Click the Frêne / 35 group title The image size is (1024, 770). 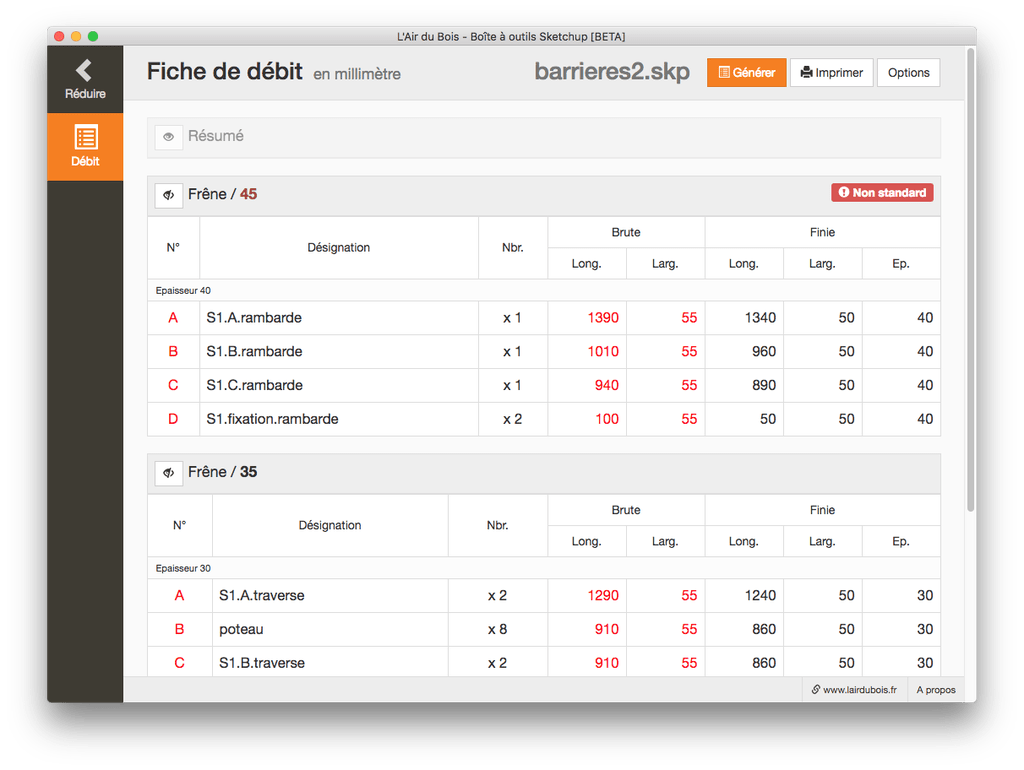pos(222,472)
